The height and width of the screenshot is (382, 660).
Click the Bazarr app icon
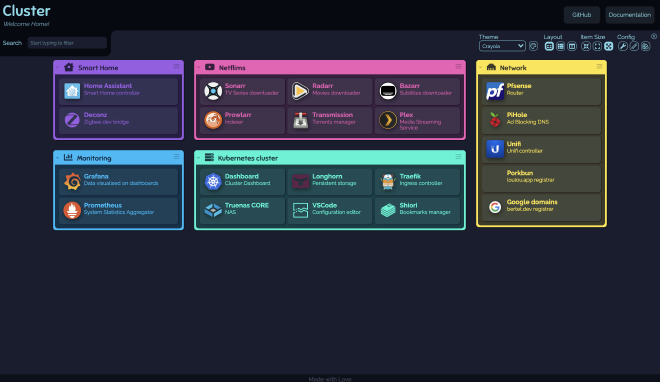pyautogui.click(x=388, y=91)
